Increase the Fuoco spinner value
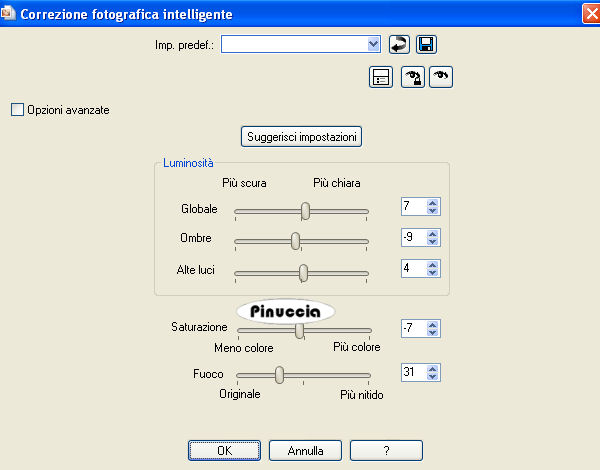600x470 pixels. (x=433, y=368)
